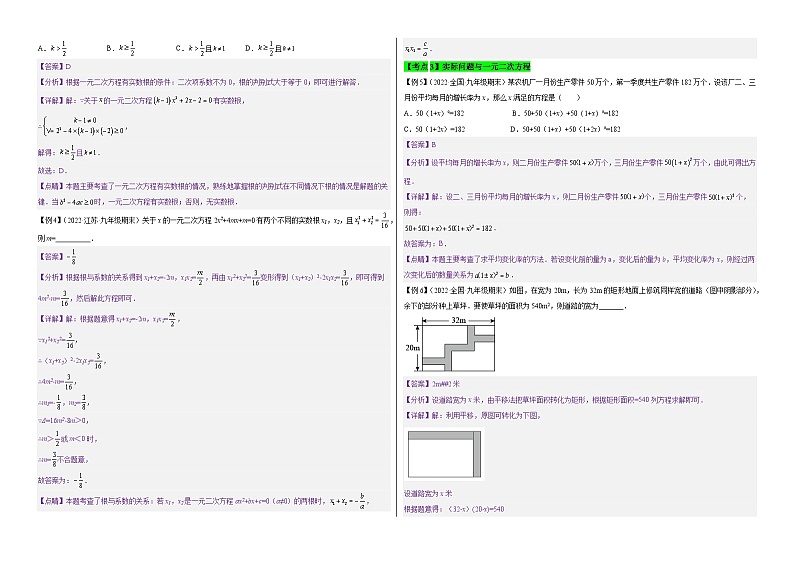
Task: Choose option C in the top answer row
Action: [200, 47]
